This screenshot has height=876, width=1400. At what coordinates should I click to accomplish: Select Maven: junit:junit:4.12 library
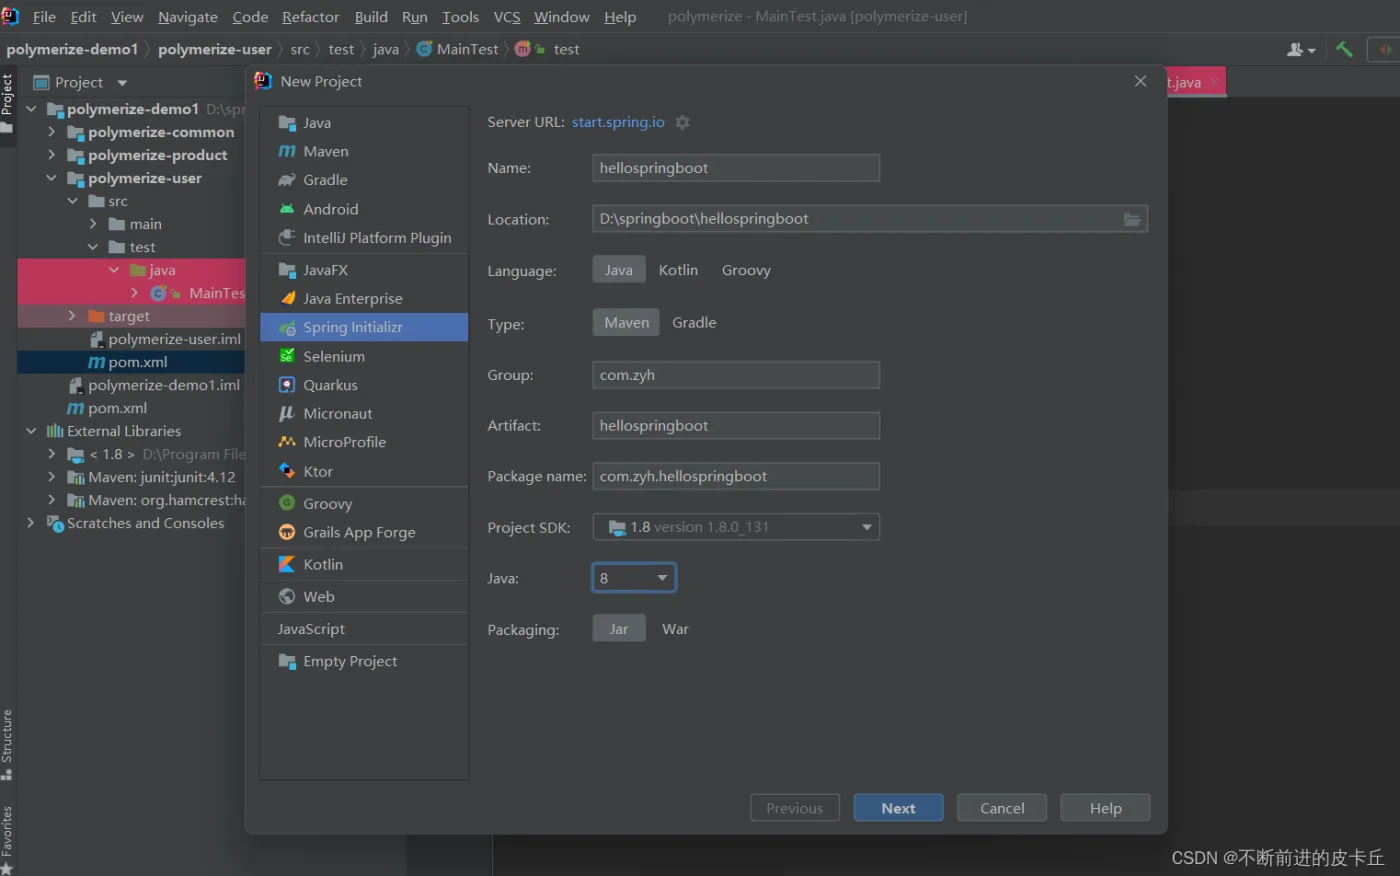point(161,477)
